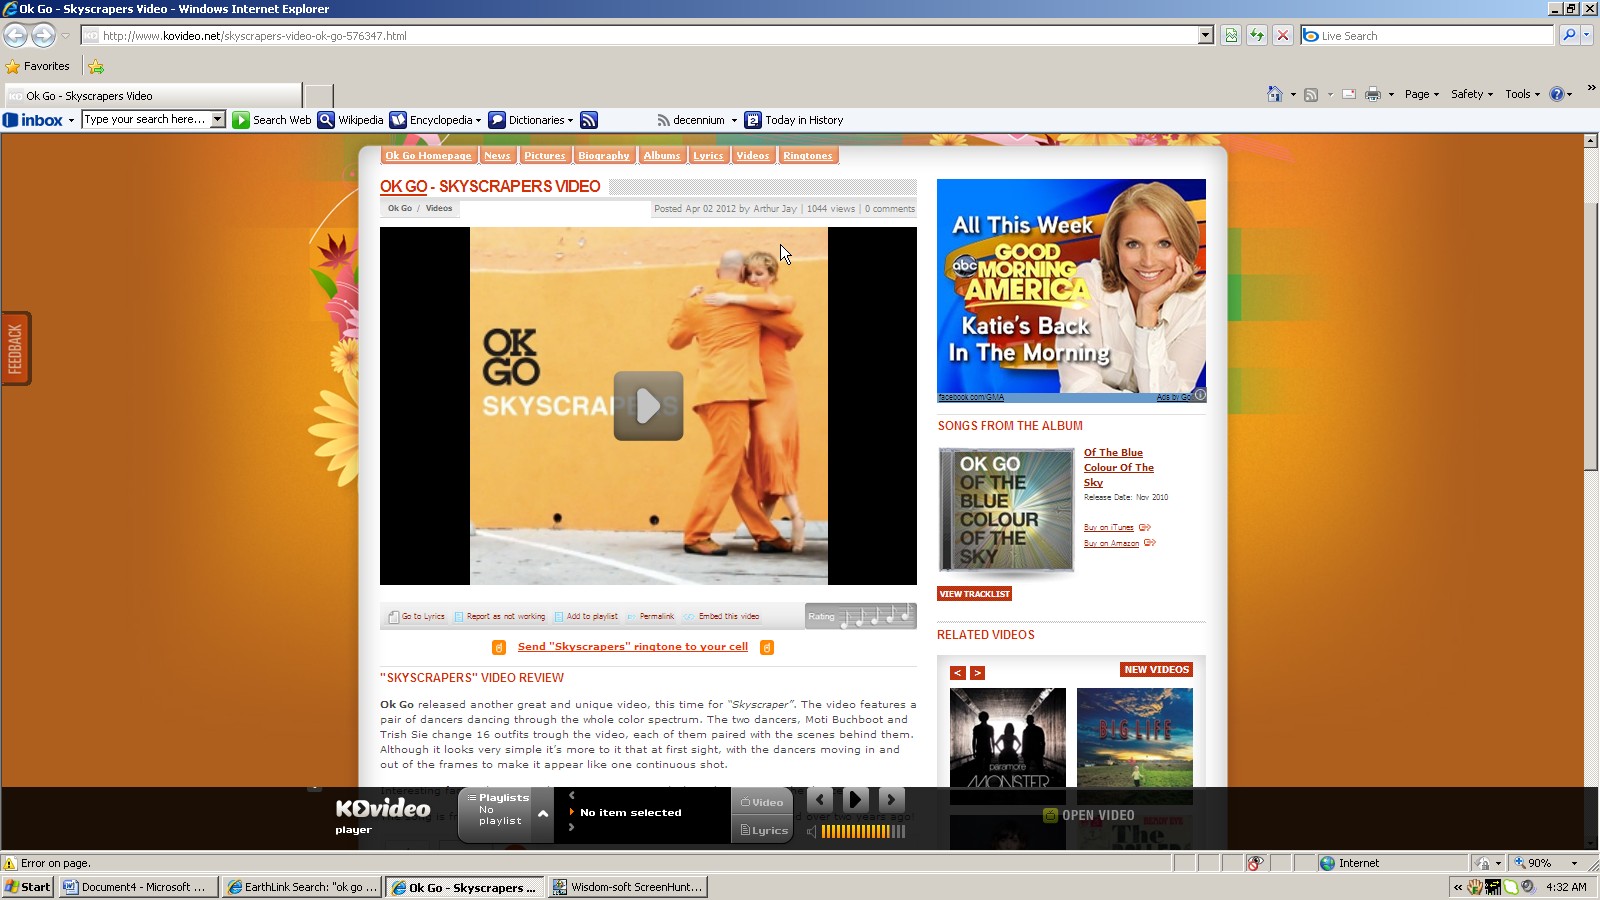Open the Lyrics tab on site navigation
The height and width of the screenshot is (900, 1600).
click(x=708, y=155)
